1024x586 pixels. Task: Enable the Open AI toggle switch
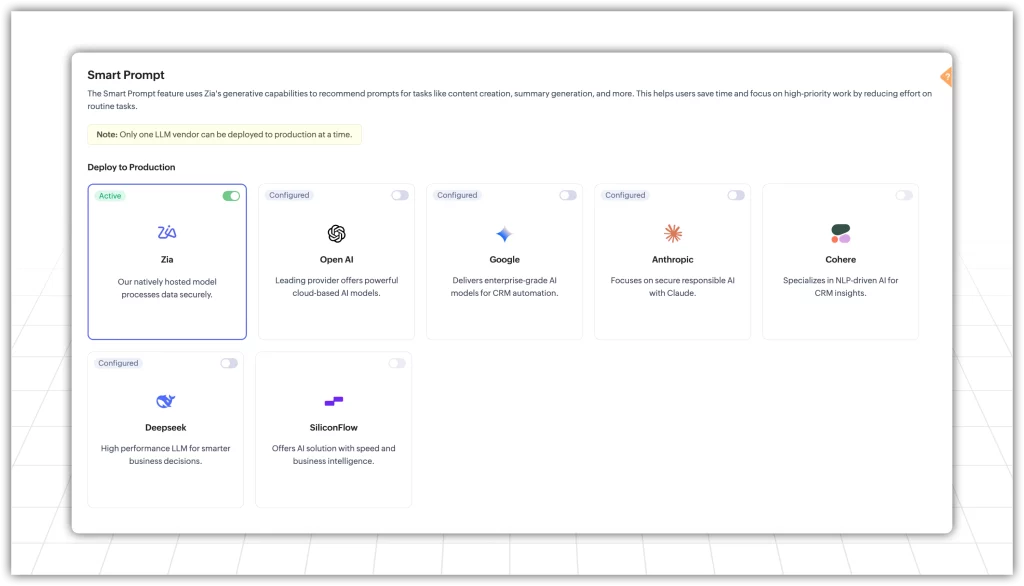(400, 195)
